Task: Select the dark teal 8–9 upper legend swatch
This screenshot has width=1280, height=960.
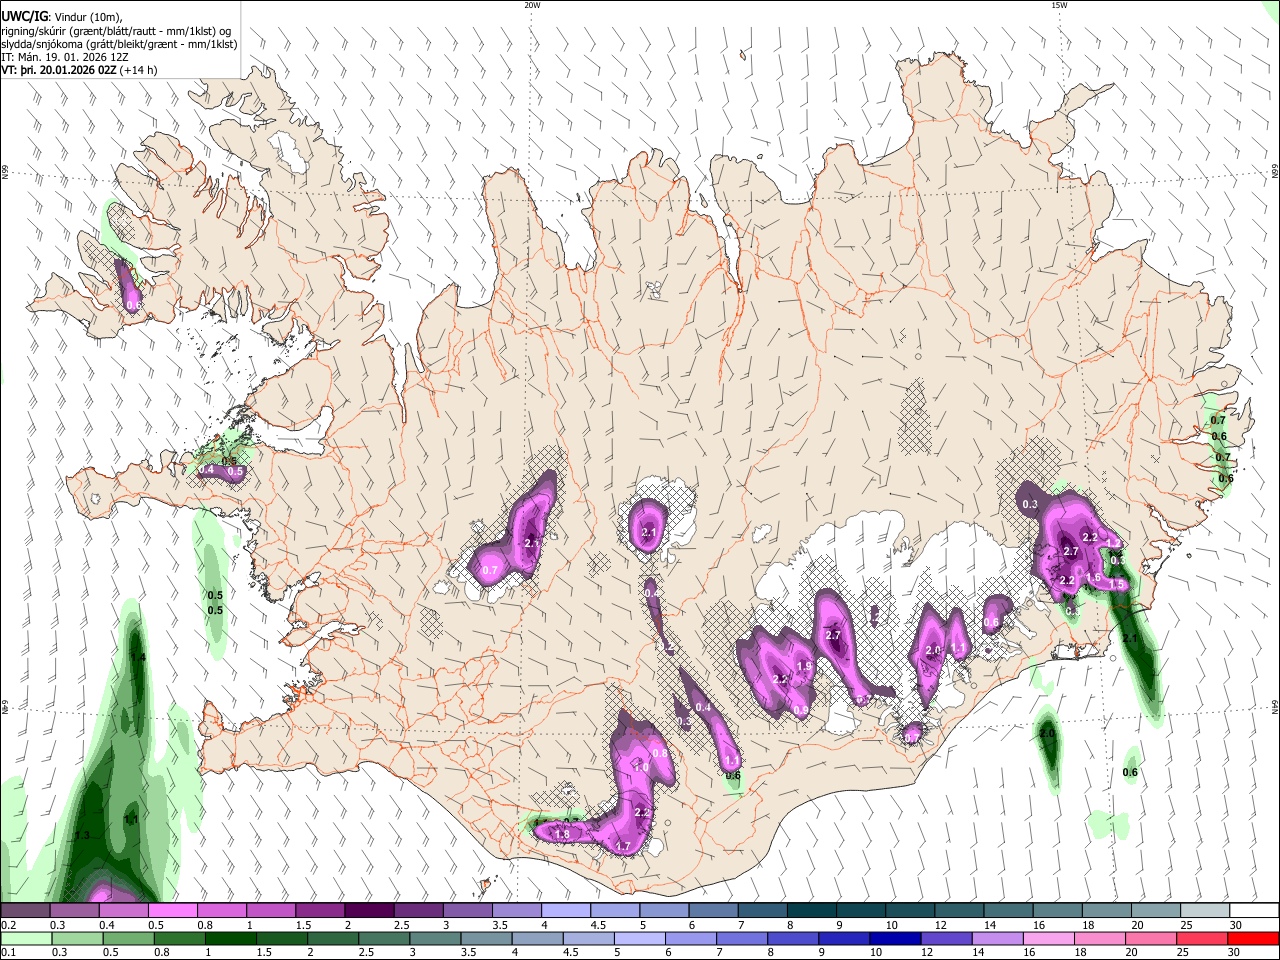Action: pyautogui.click(x=811, y=911)
